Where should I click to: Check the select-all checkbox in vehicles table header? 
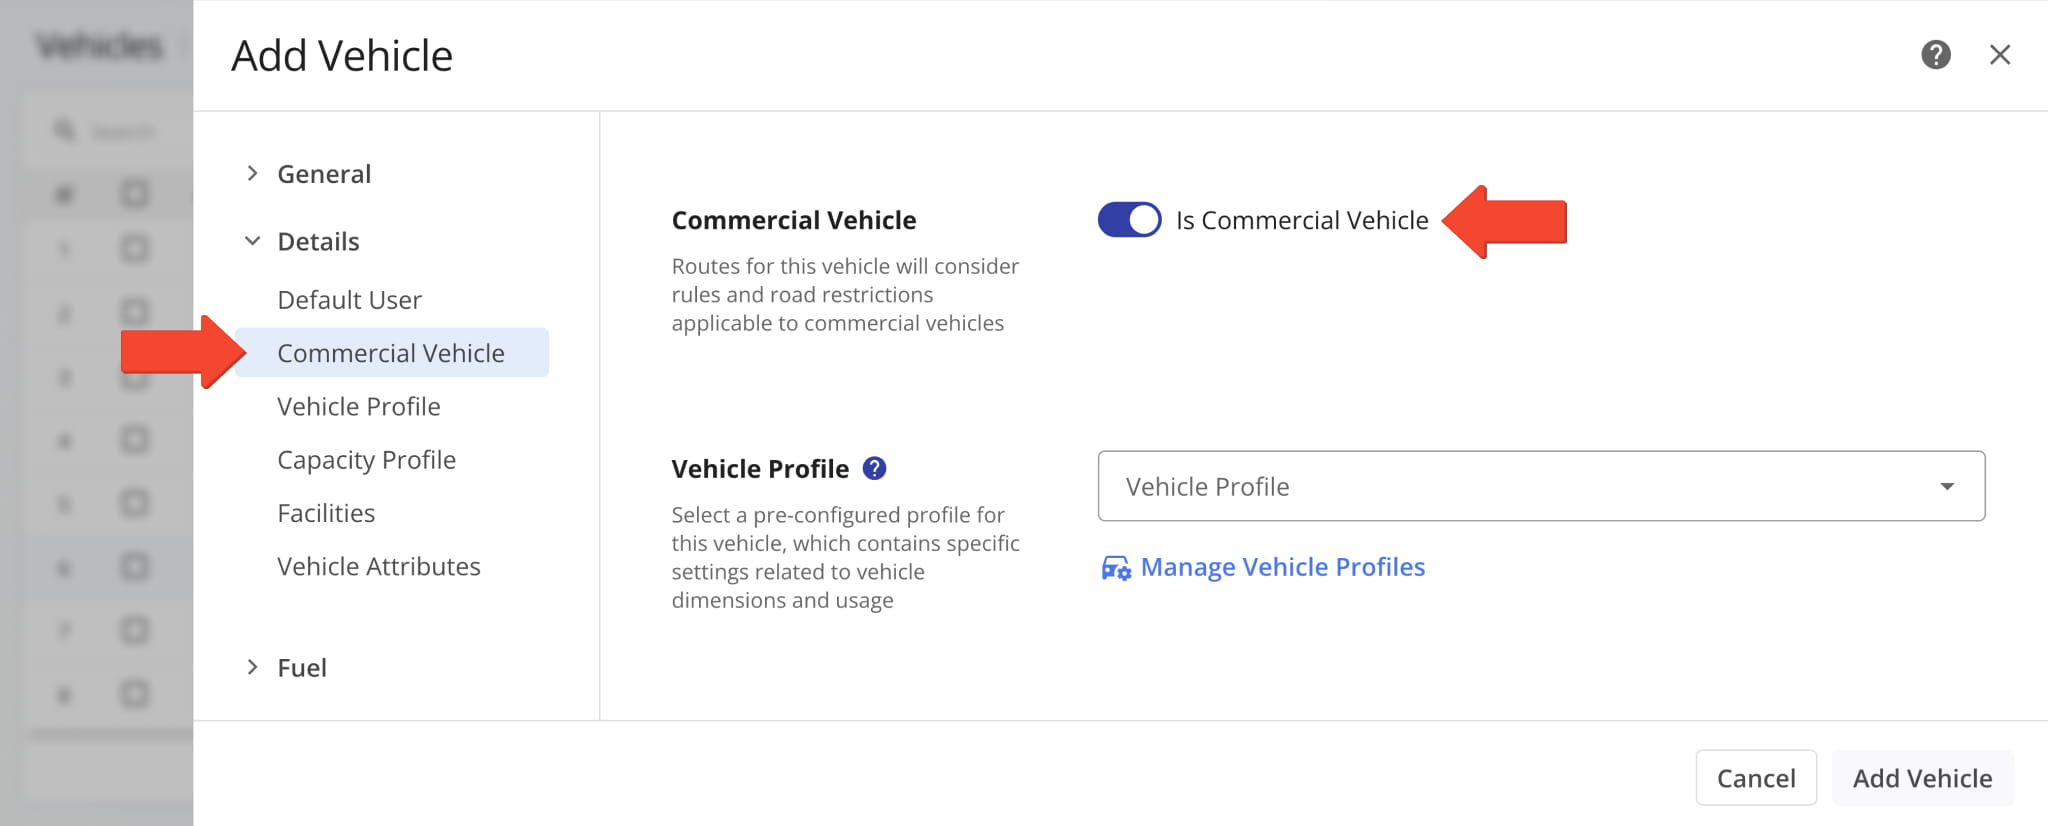coord(134,193)
